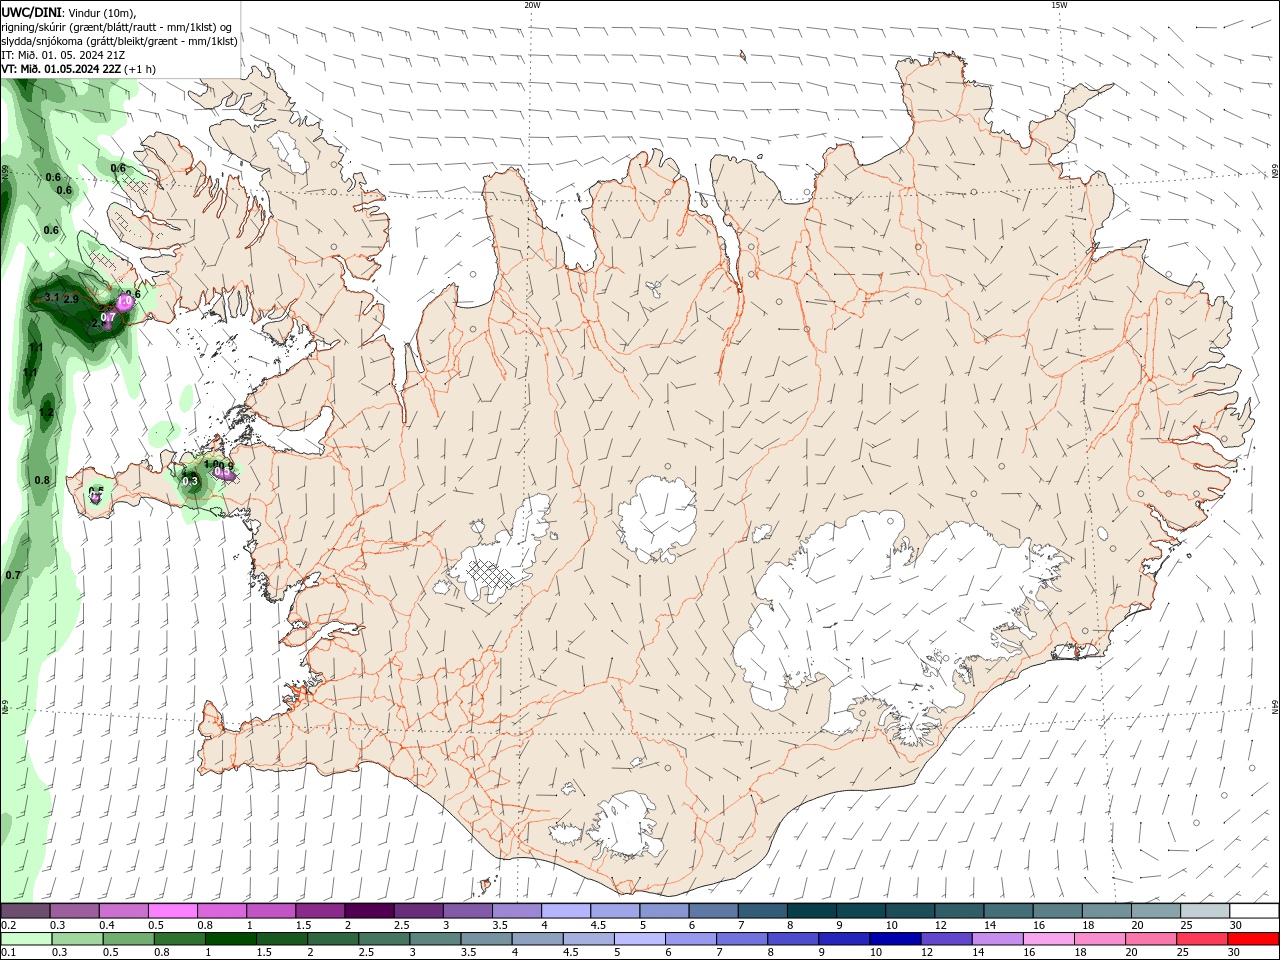Viewport: 1280px width, 960px height.
Task: Click the white 30 snow legend swatch
Action: [x=1254, y=911]
